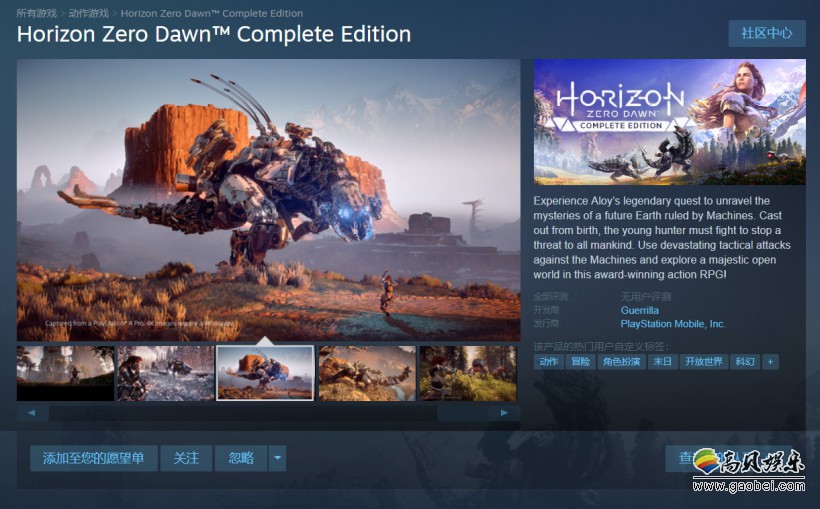Click the screenshot strip scrollbar track
Viewport: 820px width, 509px height.
[268, 413]
